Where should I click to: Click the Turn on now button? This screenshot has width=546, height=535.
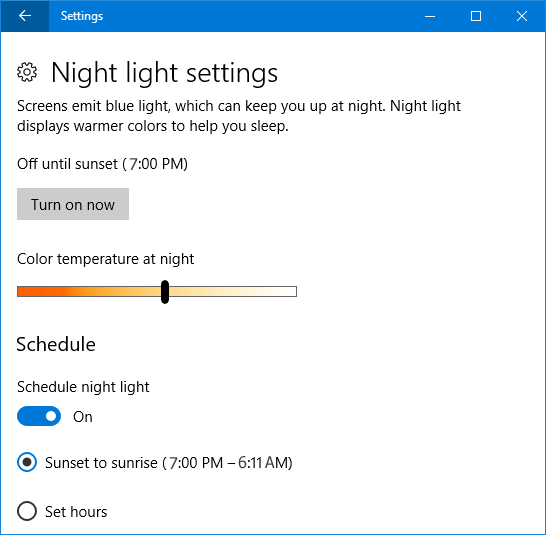click(73, 204)
